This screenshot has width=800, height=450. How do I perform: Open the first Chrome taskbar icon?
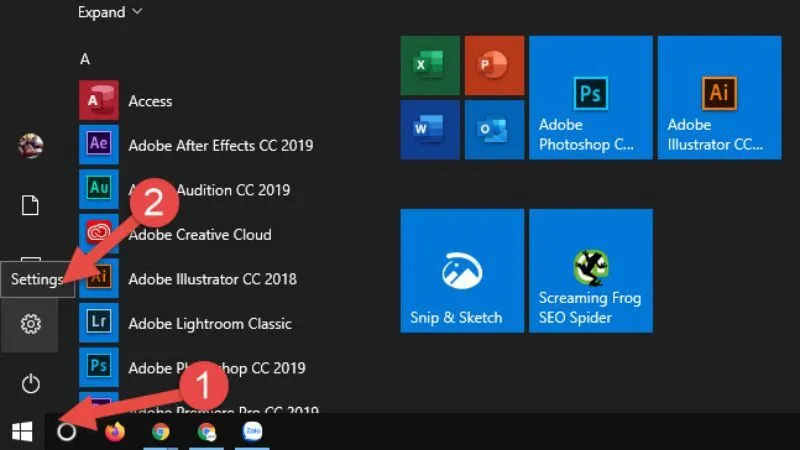click(161, 432)
